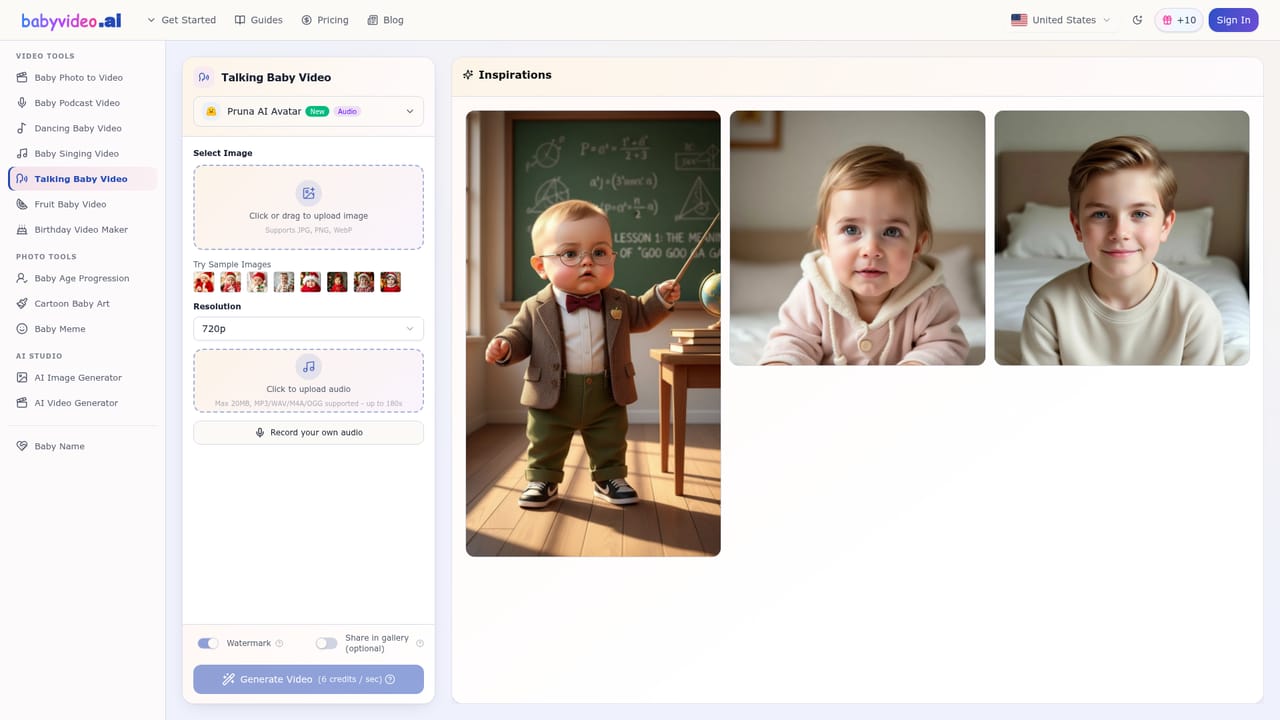Enable the Share in gallery toggle
Image resolution: width=1280 pixels, height=720 pixels.
click(326, 643)
